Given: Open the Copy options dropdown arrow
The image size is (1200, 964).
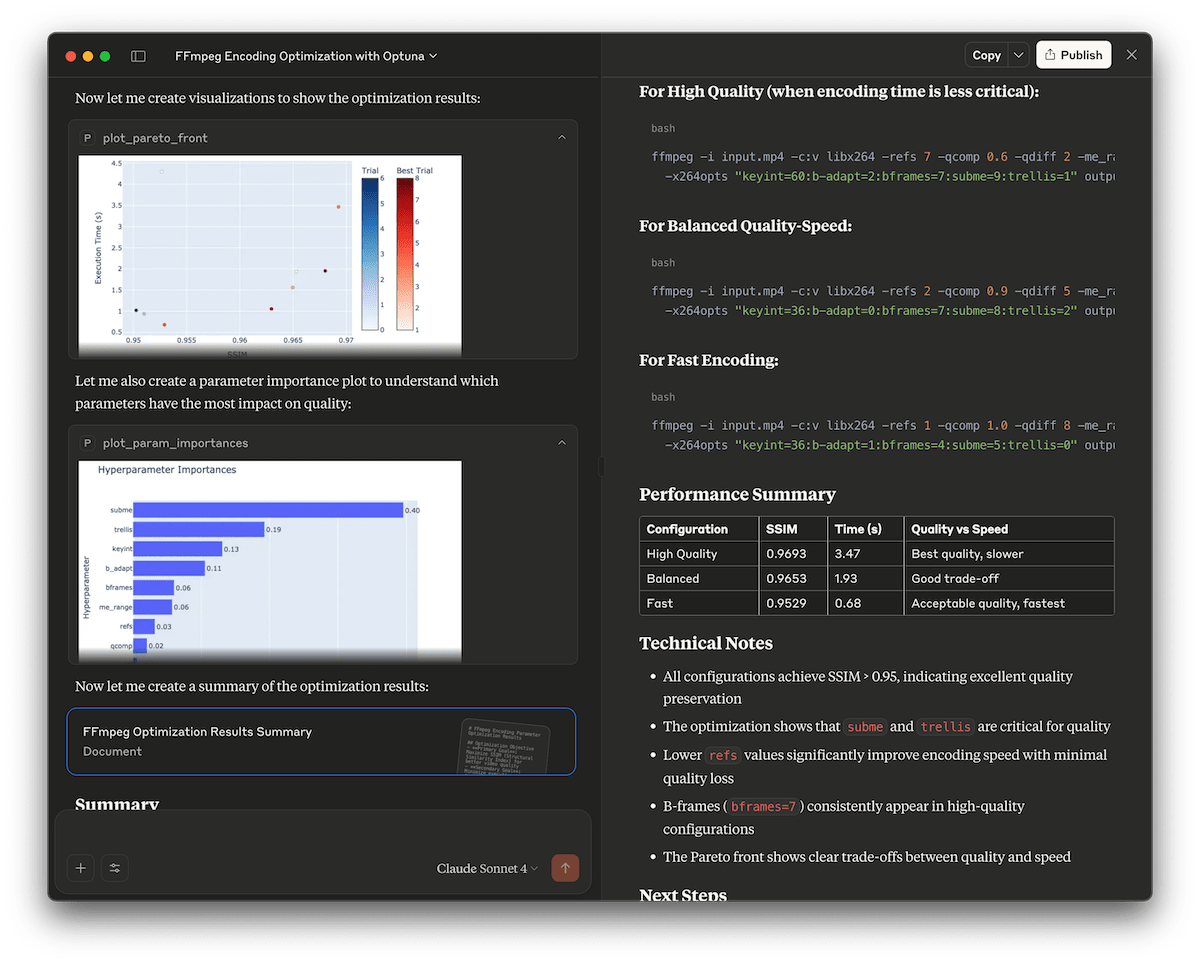Looking at the screenshot, I should click(1018, 55).
